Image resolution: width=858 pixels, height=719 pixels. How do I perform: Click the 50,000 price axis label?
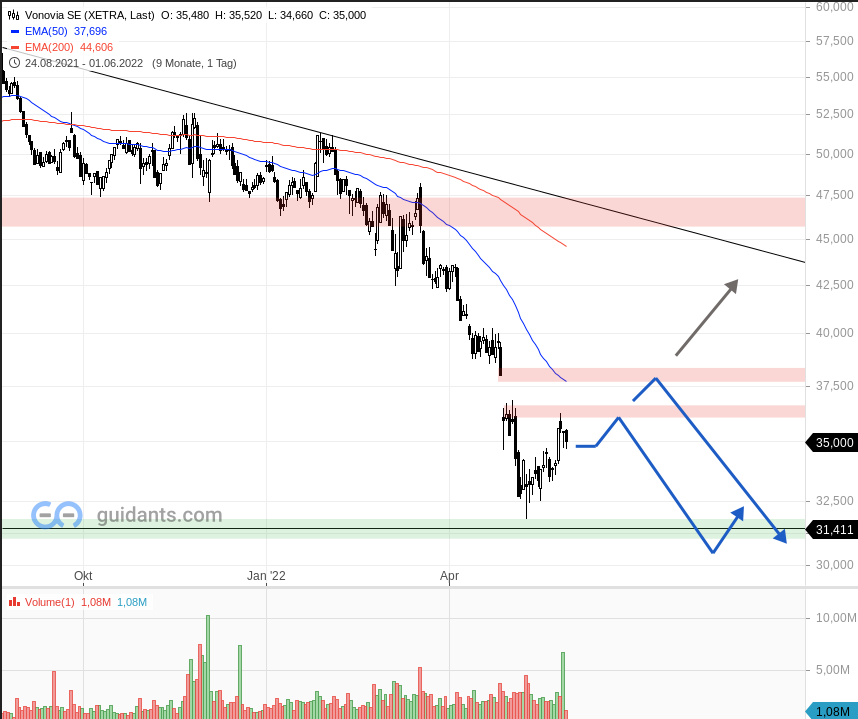point(834,154)
